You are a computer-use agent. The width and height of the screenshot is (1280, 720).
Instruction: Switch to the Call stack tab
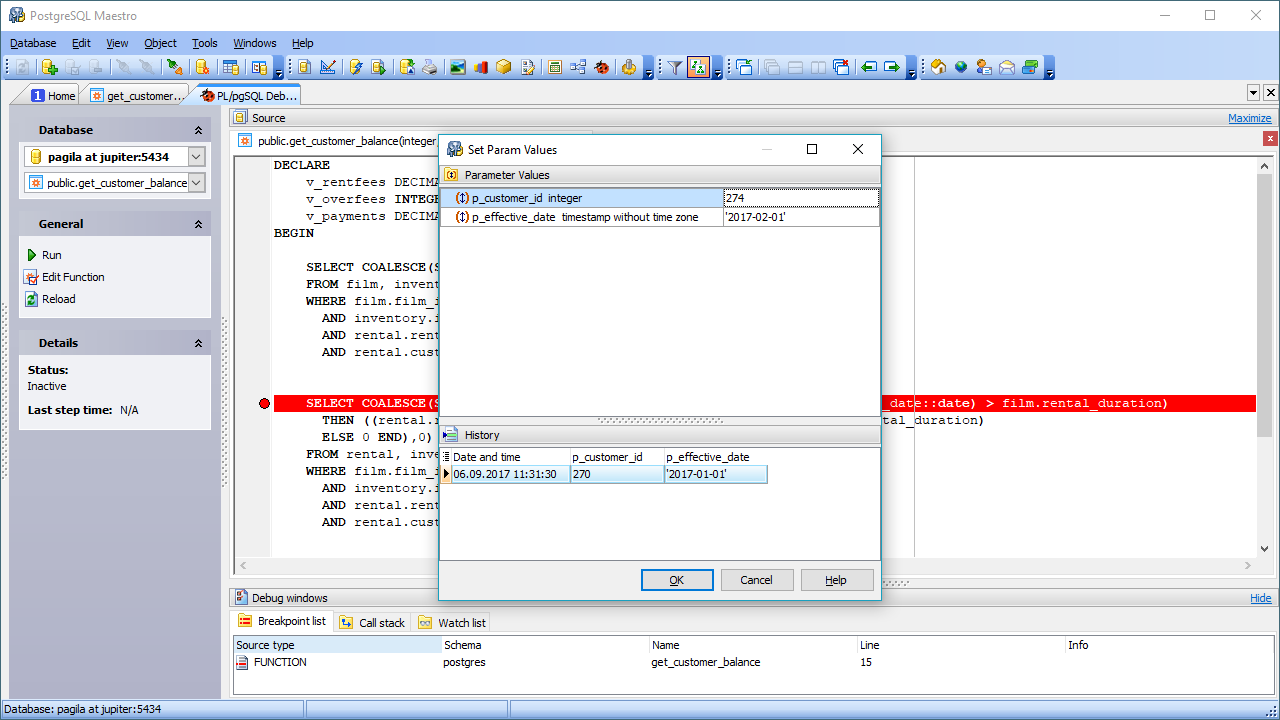[372, 622]
